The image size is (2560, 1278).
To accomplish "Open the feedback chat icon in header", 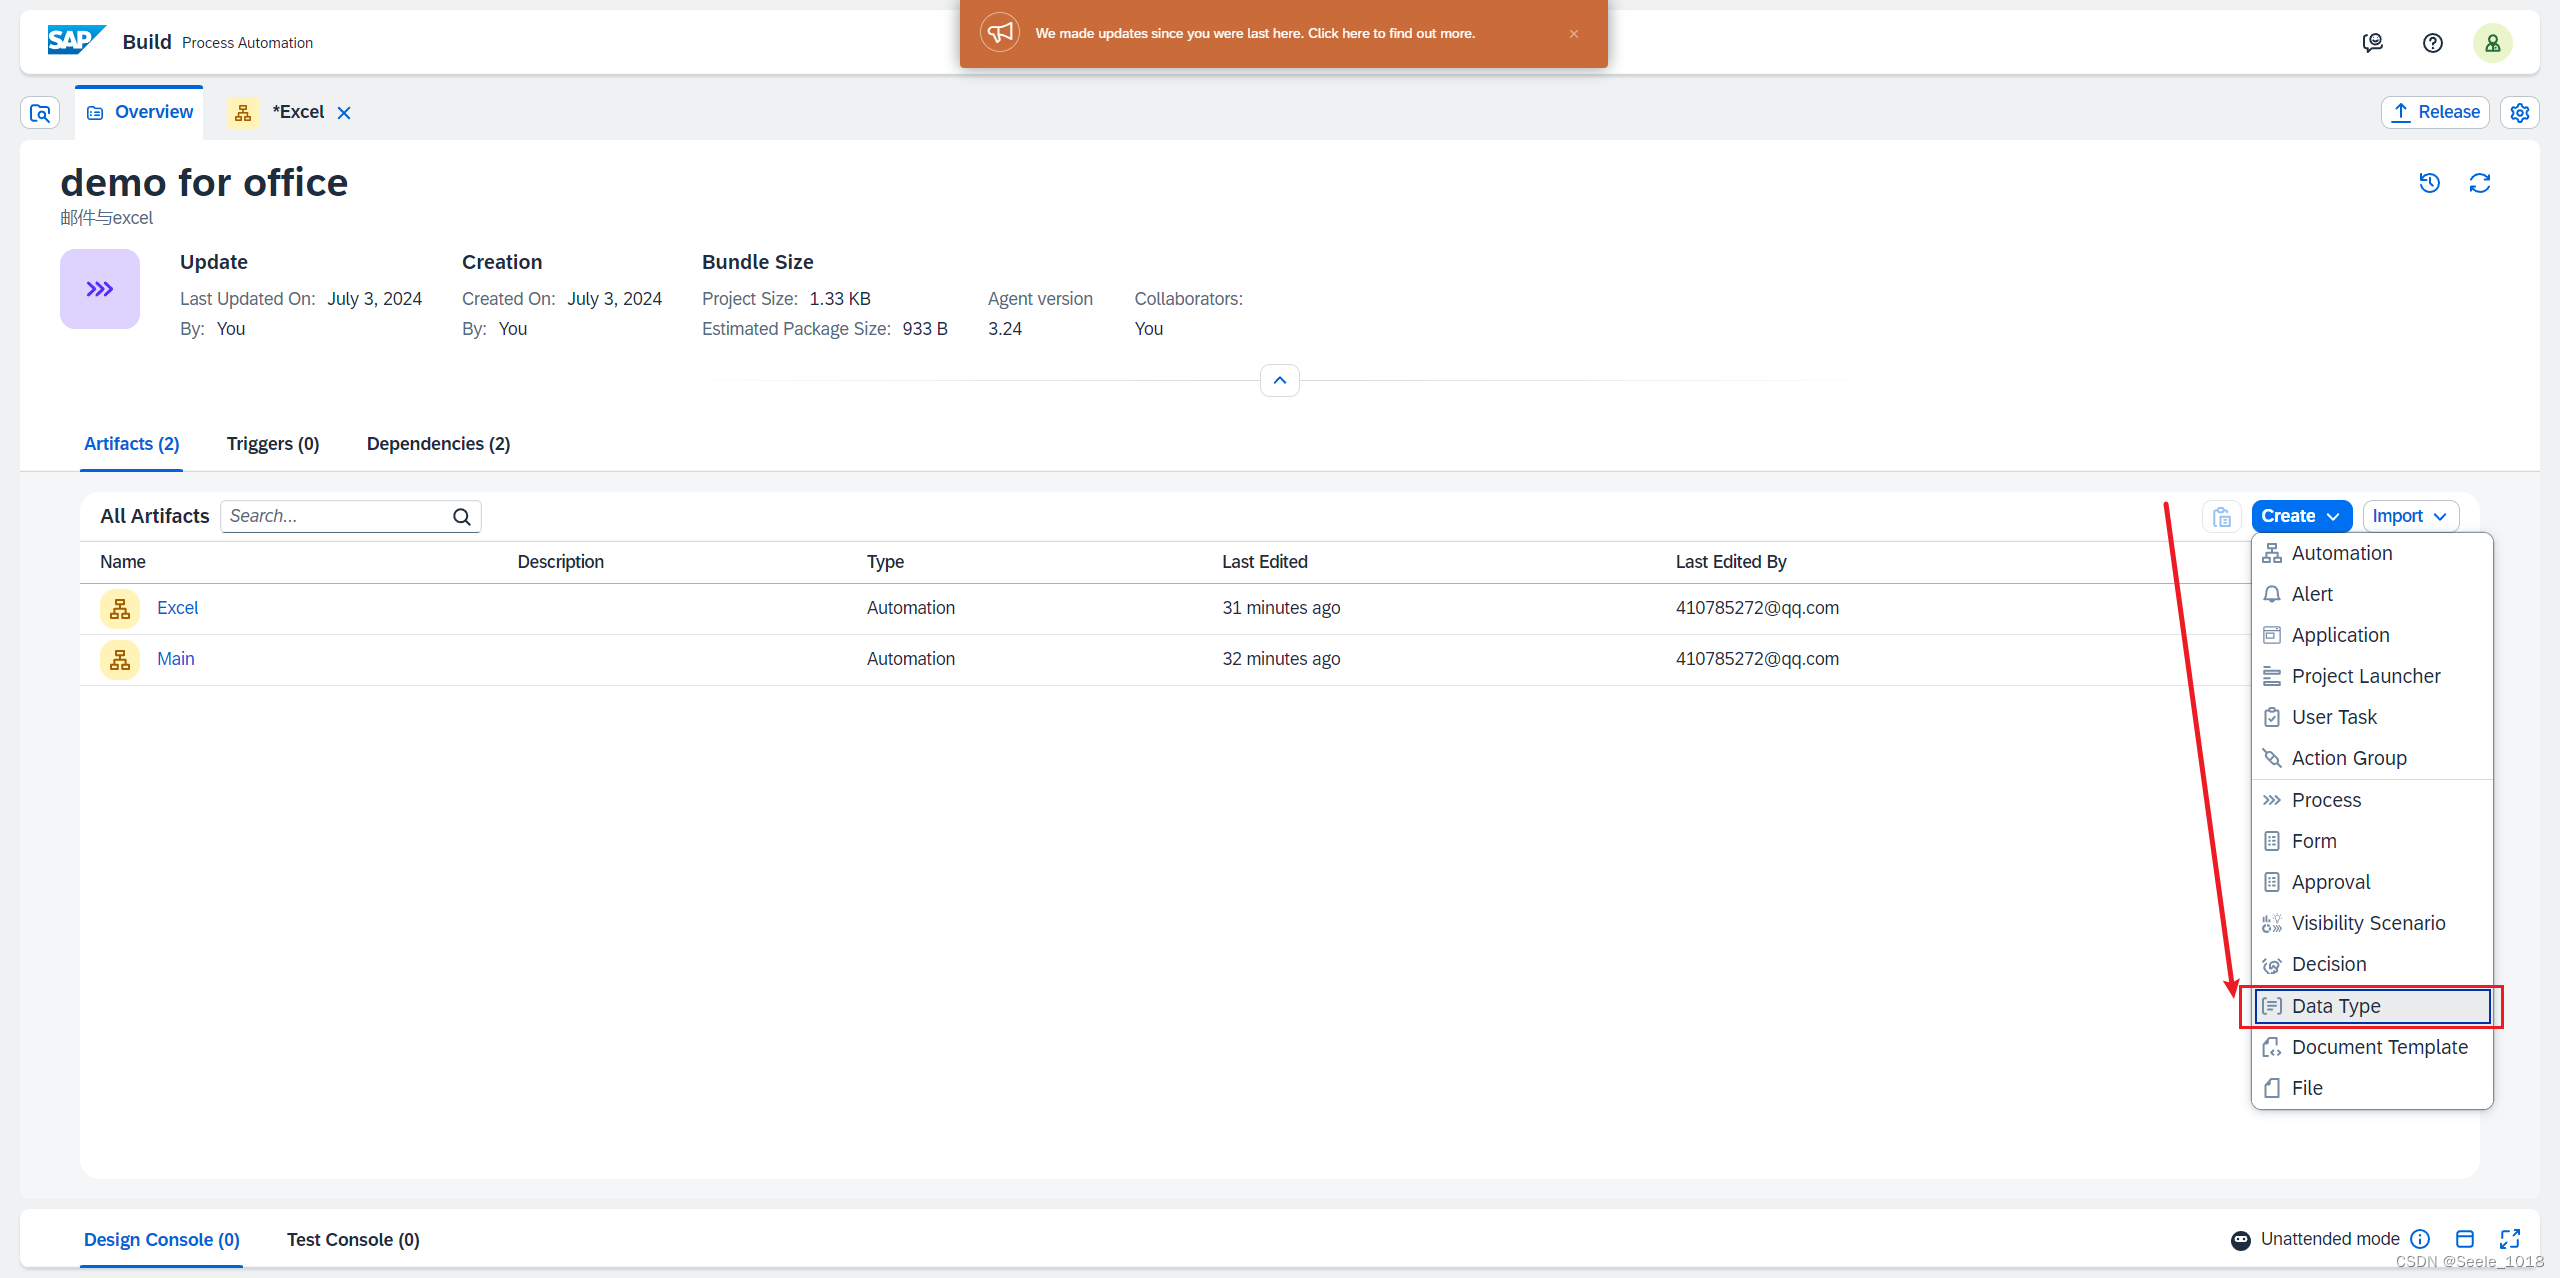I will click(x=2372, y=43).
